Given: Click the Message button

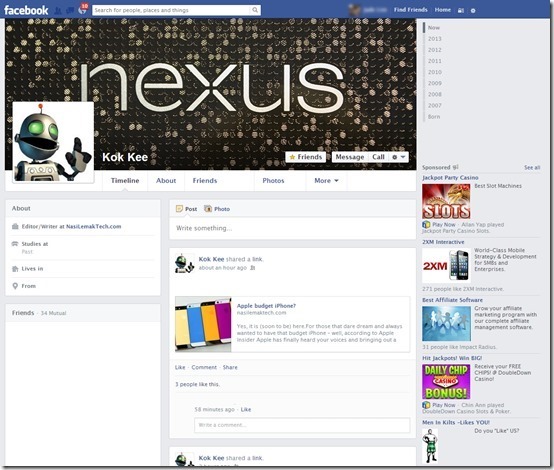Looking at the screenshot, I should (350, 157).
